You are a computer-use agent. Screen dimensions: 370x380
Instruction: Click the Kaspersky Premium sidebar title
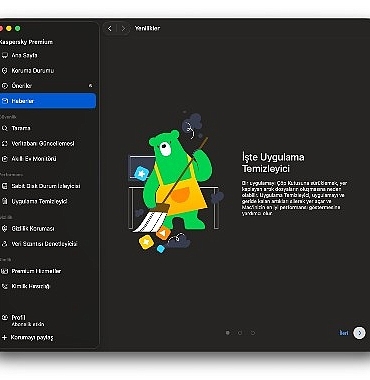tap(26, 42)
